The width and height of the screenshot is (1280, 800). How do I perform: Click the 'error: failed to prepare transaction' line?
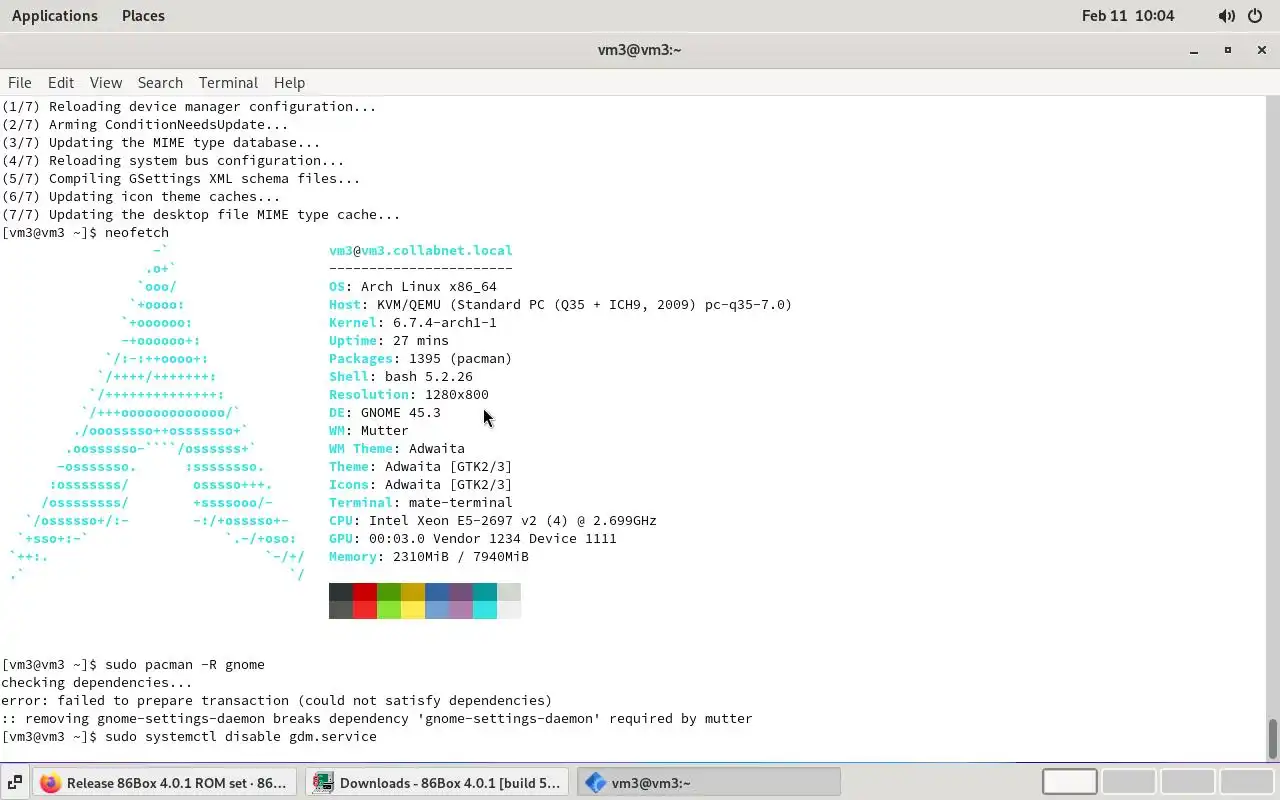pos(277,701)
